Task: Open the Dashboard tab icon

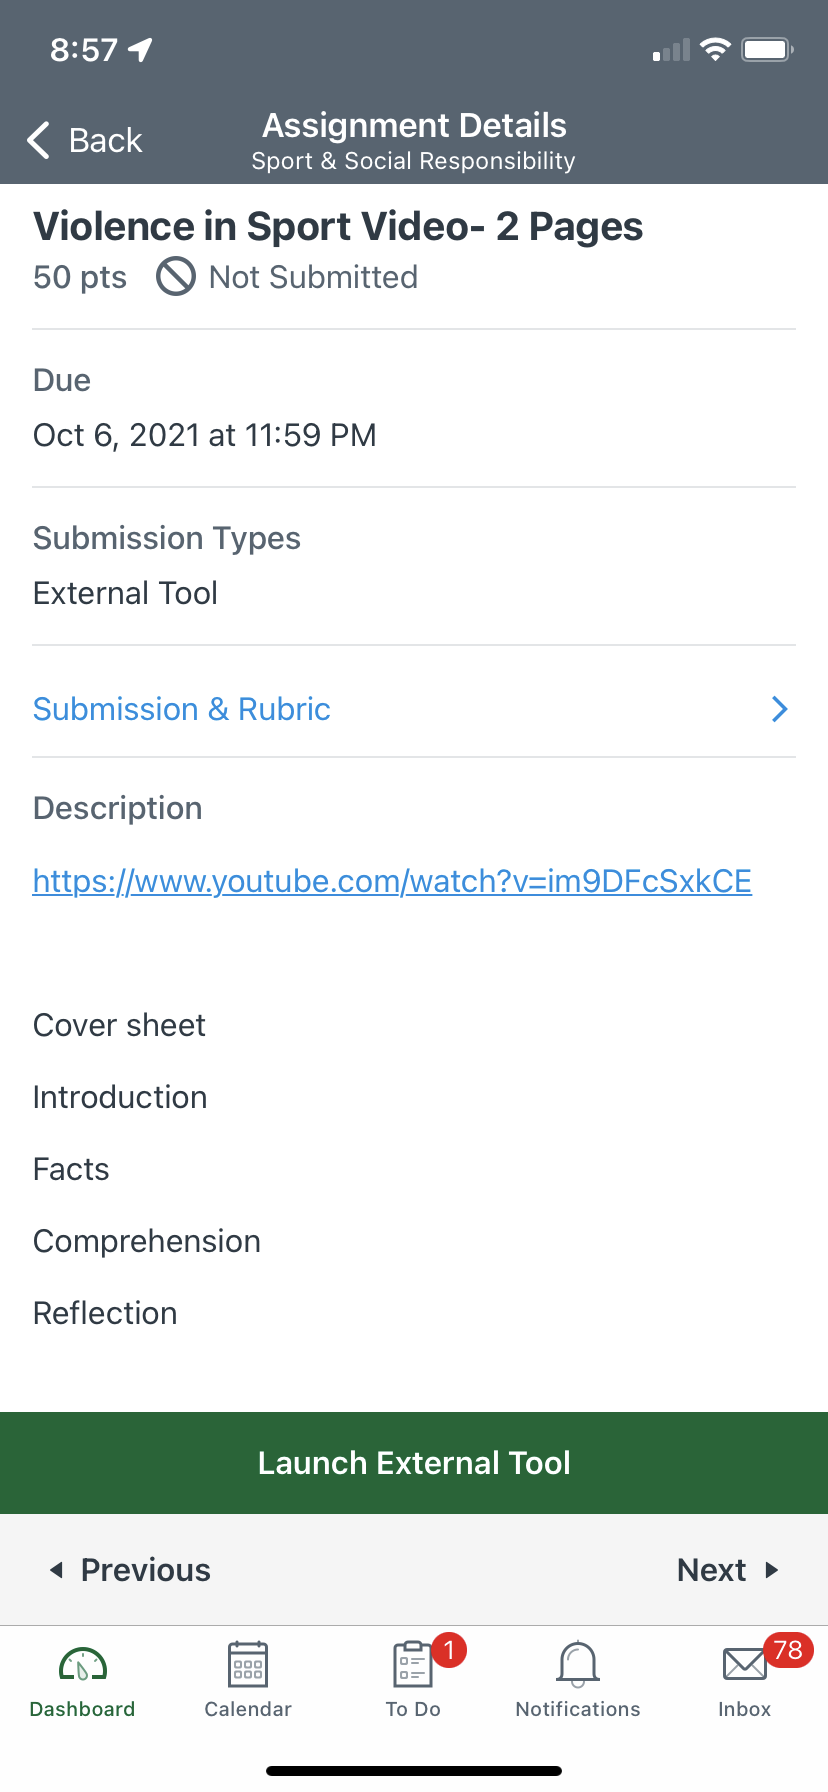Action: pyautogui.click(x=83, y=1665)
